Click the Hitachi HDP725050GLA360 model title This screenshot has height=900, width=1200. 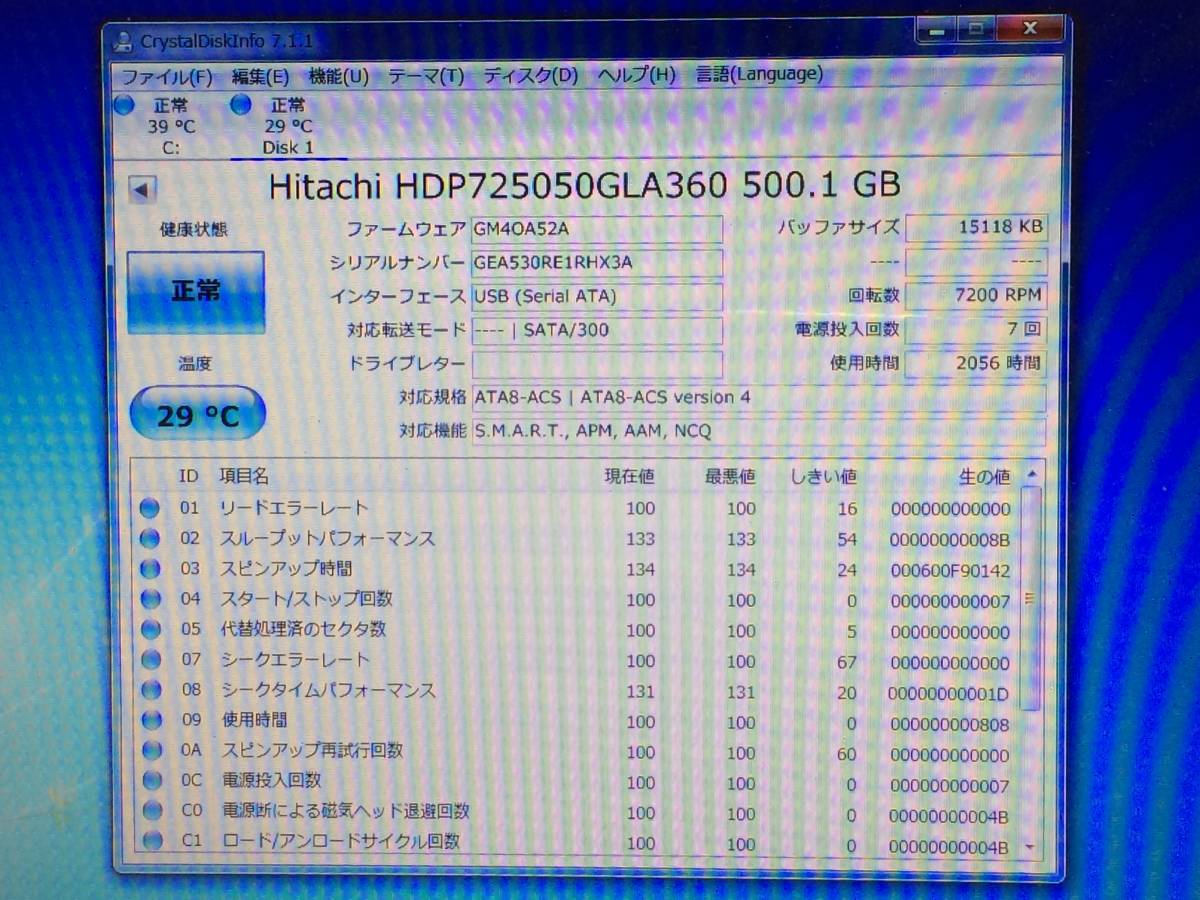pyautogui.click(x=585, y=185)
